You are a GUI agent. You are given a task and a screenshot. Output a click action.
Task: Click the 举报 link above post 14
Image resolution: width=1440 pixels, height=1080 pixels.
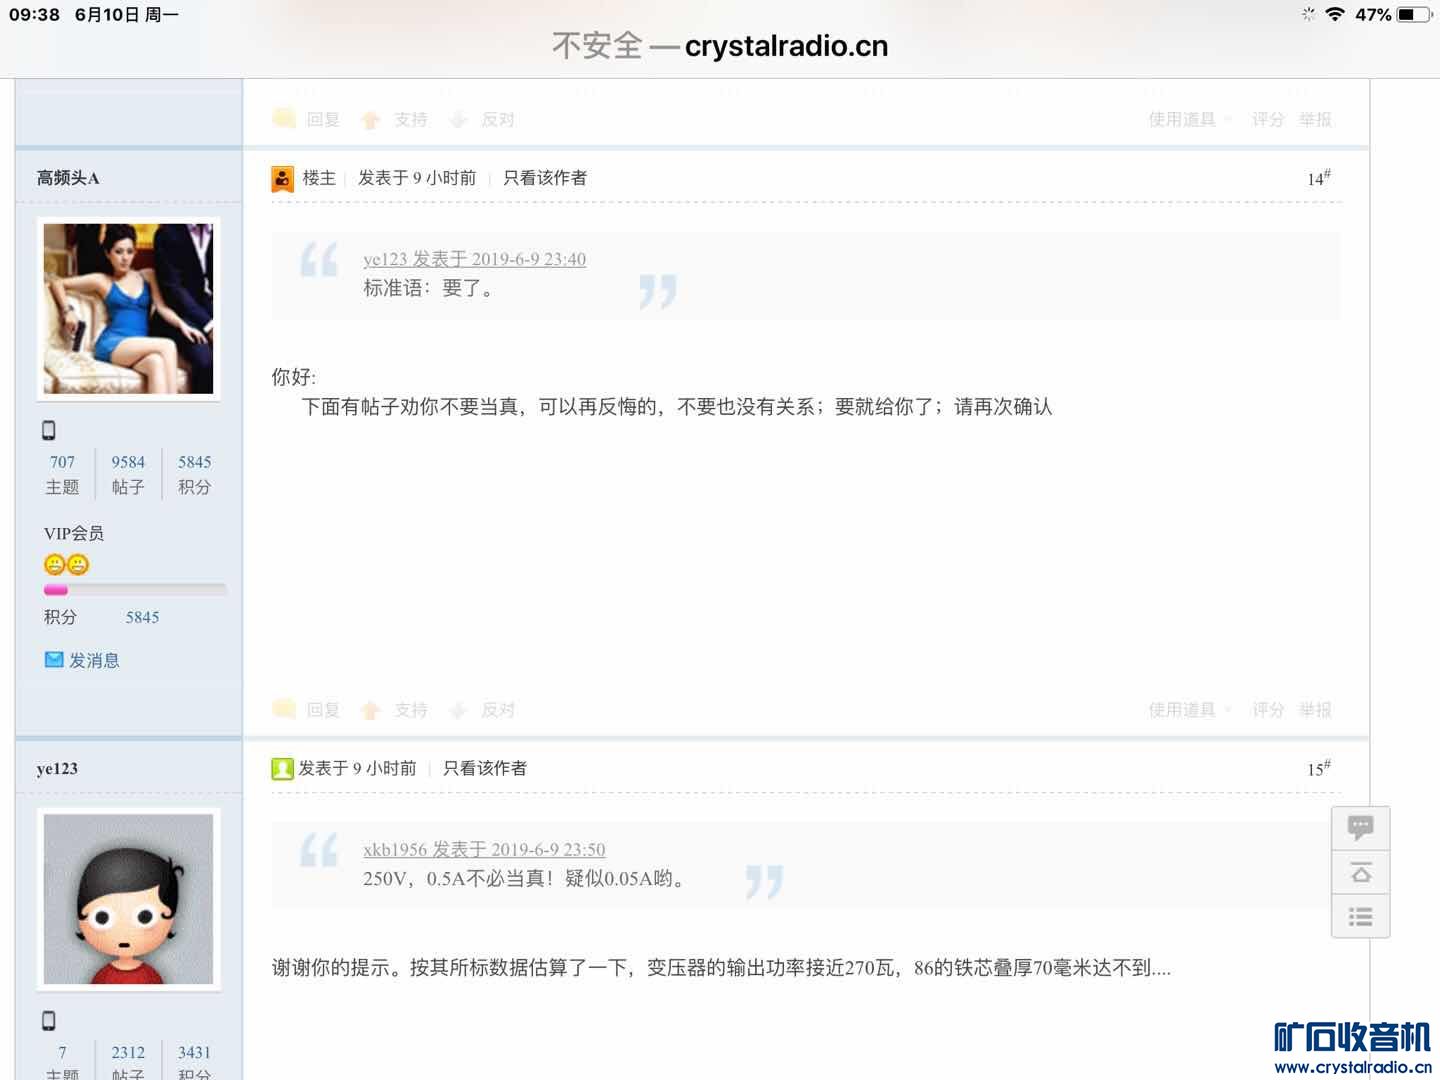pyautogui.click(x=1315, y=120)
